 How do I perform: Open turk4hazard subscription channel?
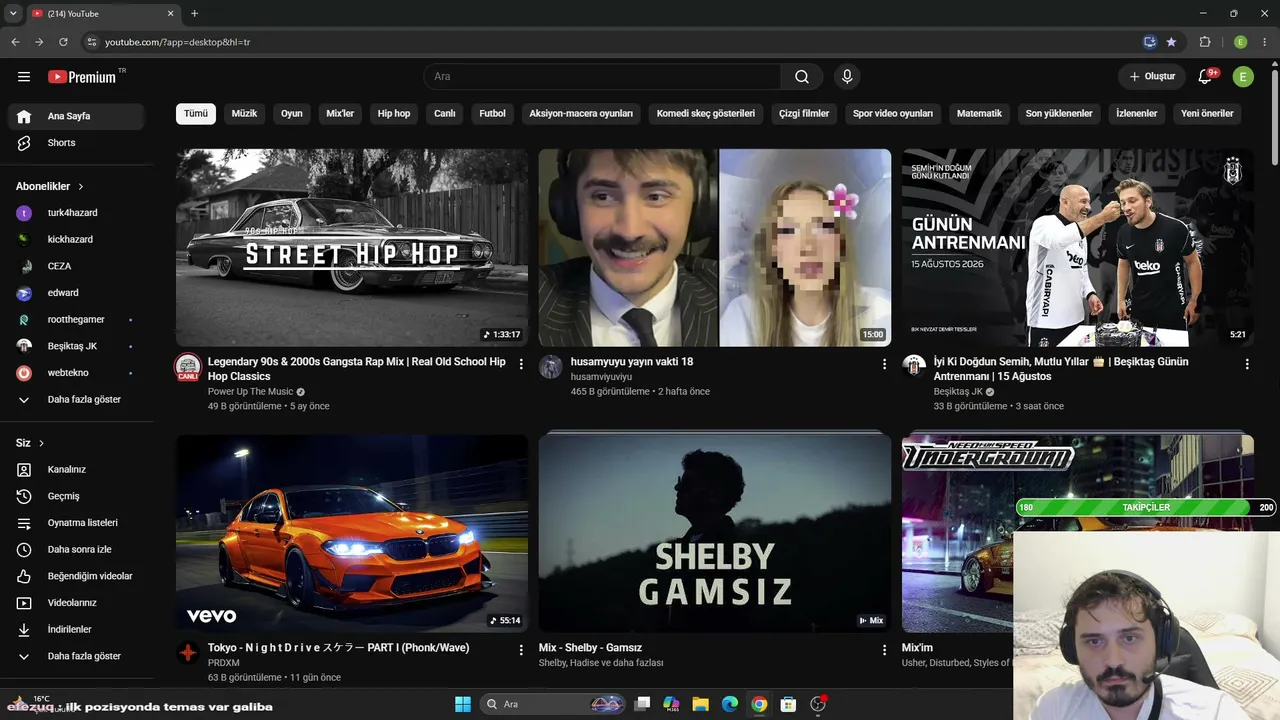coord(76,213)
